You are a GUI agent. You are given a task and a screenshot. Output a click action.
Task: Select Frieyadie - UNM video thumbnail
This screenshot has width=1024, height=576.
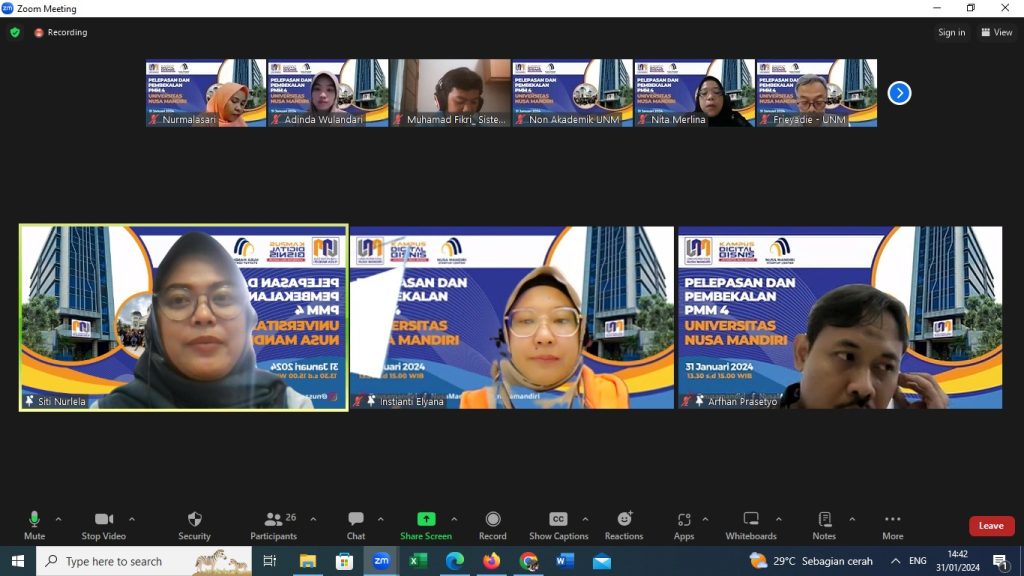click(x=816, y=93)
